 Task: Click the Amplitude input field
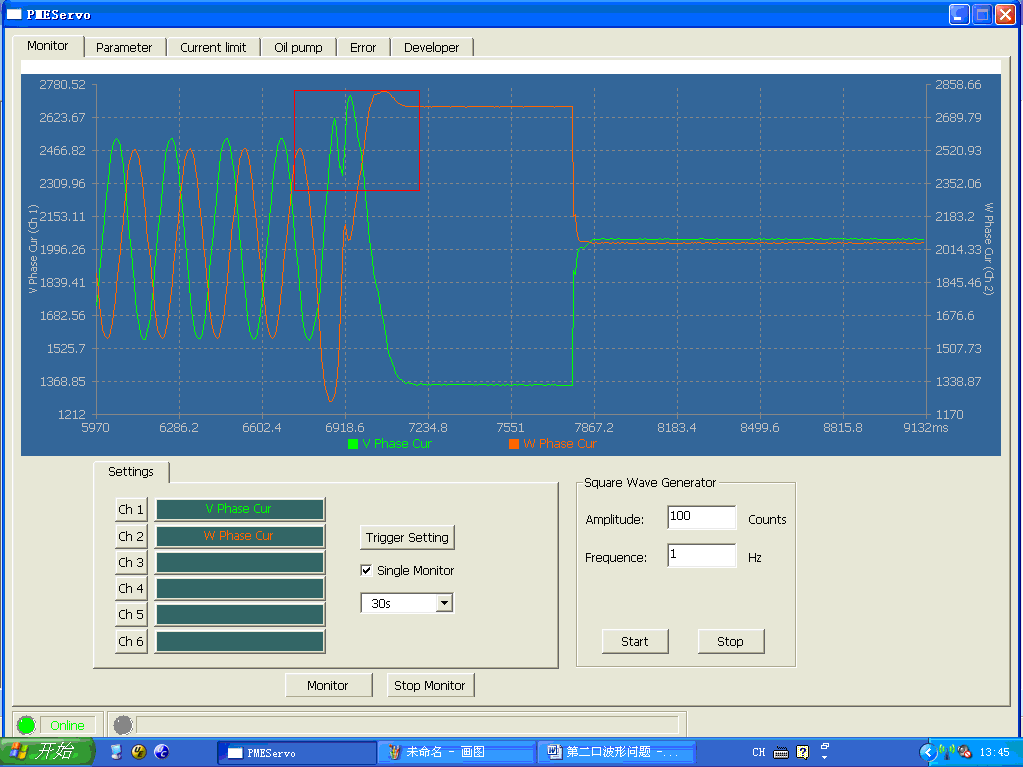(x=701, y=517)
